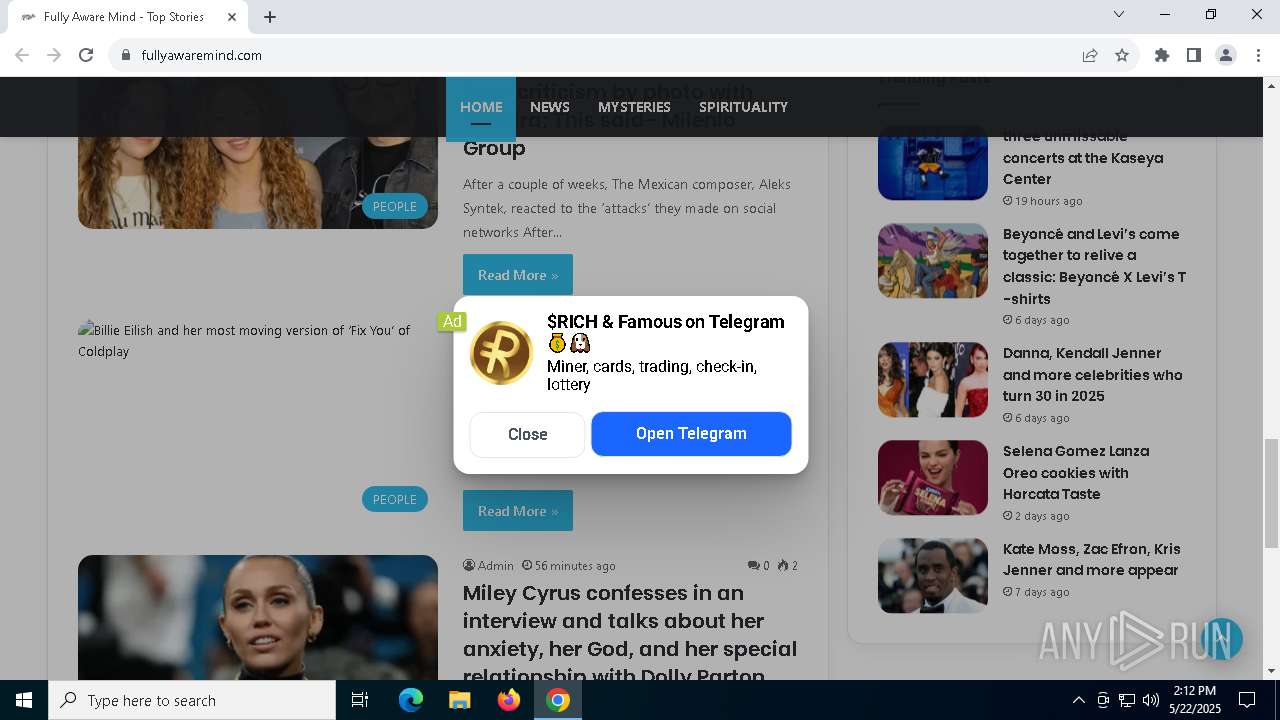1280x720 pixels.
Task: Expand the hidden tray icons chevron
Action: click(x=1078, y=700)
